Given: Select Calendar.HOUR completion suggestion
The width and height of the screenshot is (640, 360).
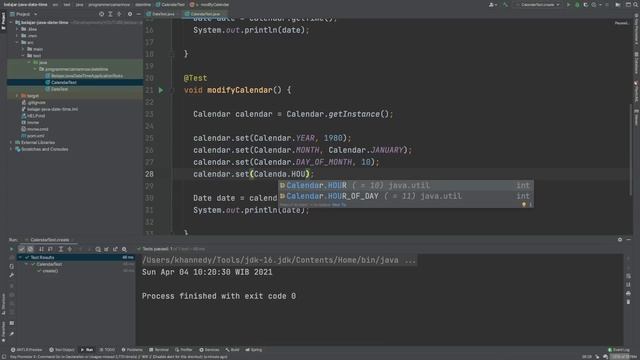Looking at the screenshot, I should [x=406, y=185].
